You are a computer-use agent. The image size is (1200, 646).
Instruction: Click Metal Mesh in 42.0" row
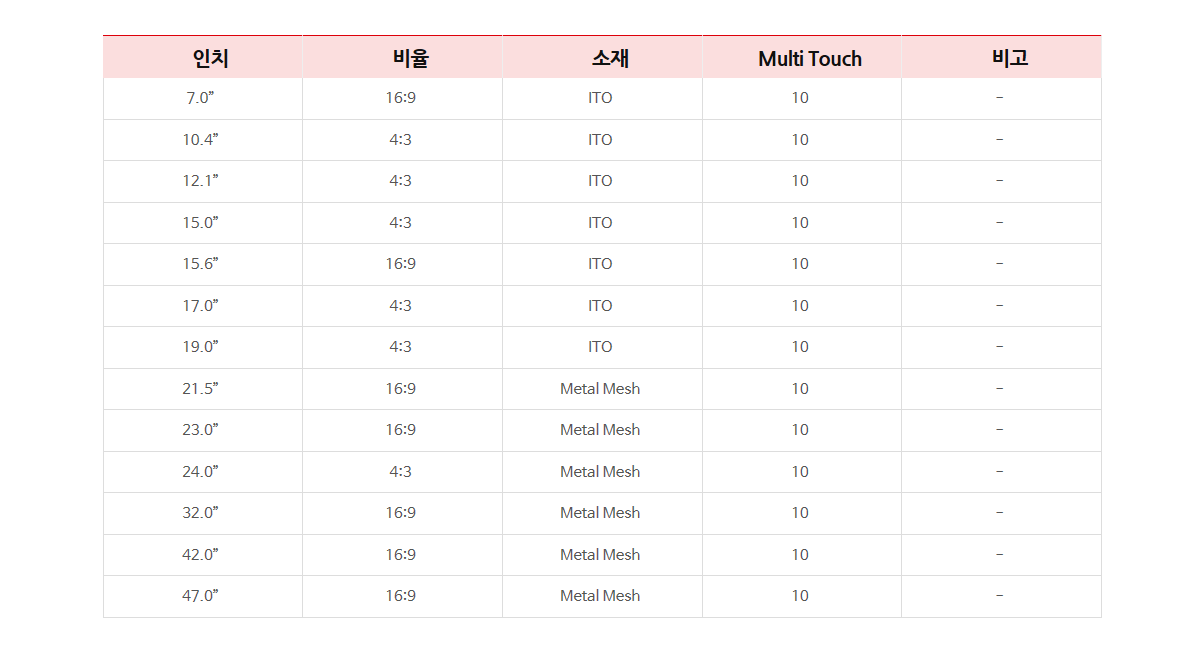pyautogui.click(x=600, y=555)
